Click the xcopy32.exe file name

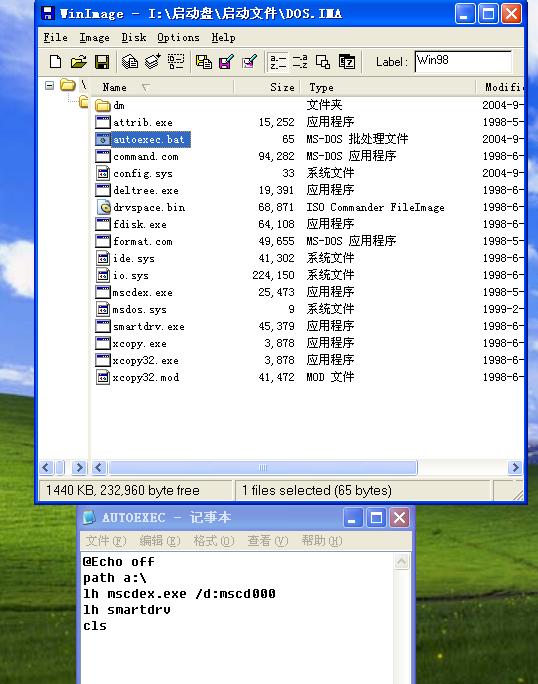coord(145,361)
